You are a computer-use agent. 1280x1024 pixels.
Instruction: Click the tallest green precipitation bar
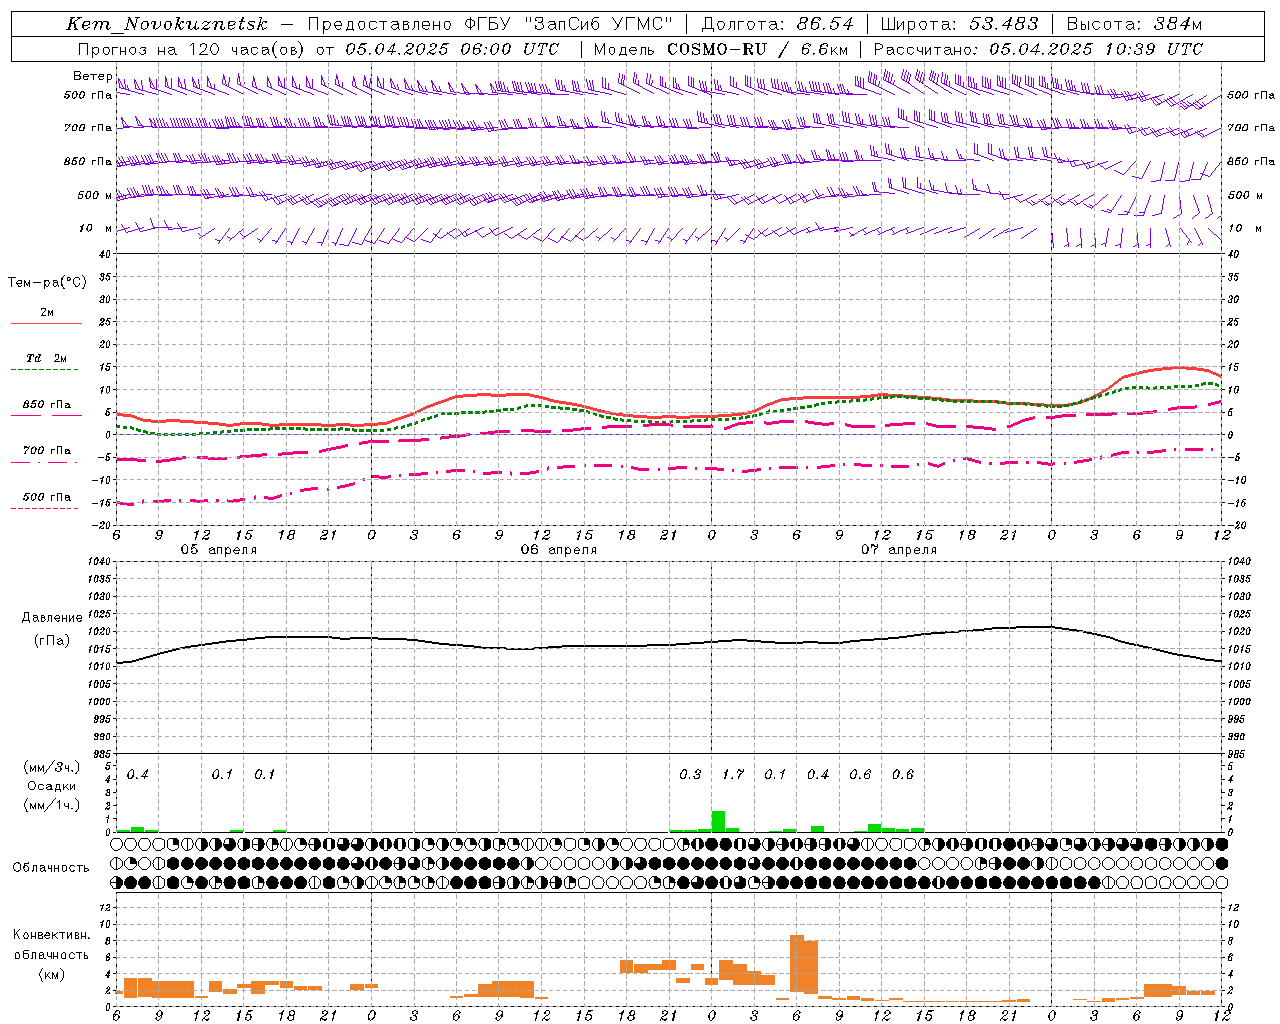coord(718,821)
